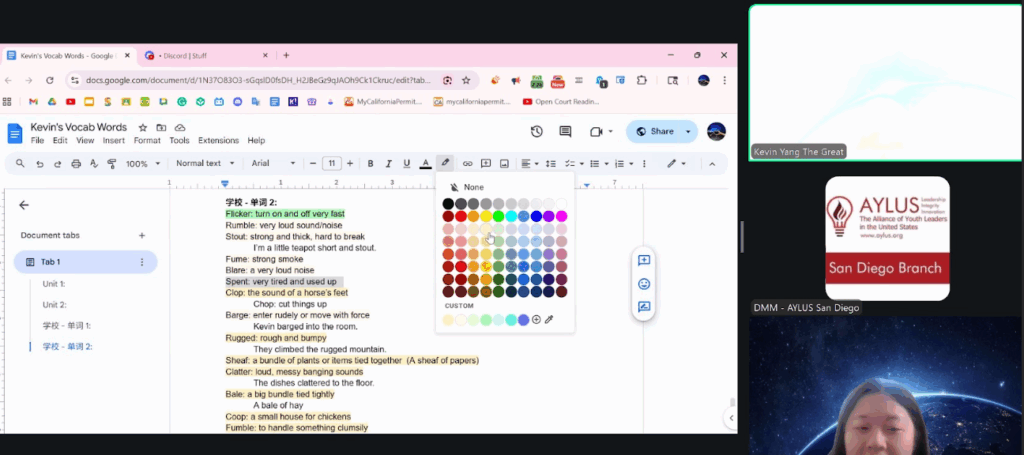The height and width of the screenshot is (455, 1024).
Task: Open the Normal text style dropdown
Action: pyautogui.click(x=205, y=163)
